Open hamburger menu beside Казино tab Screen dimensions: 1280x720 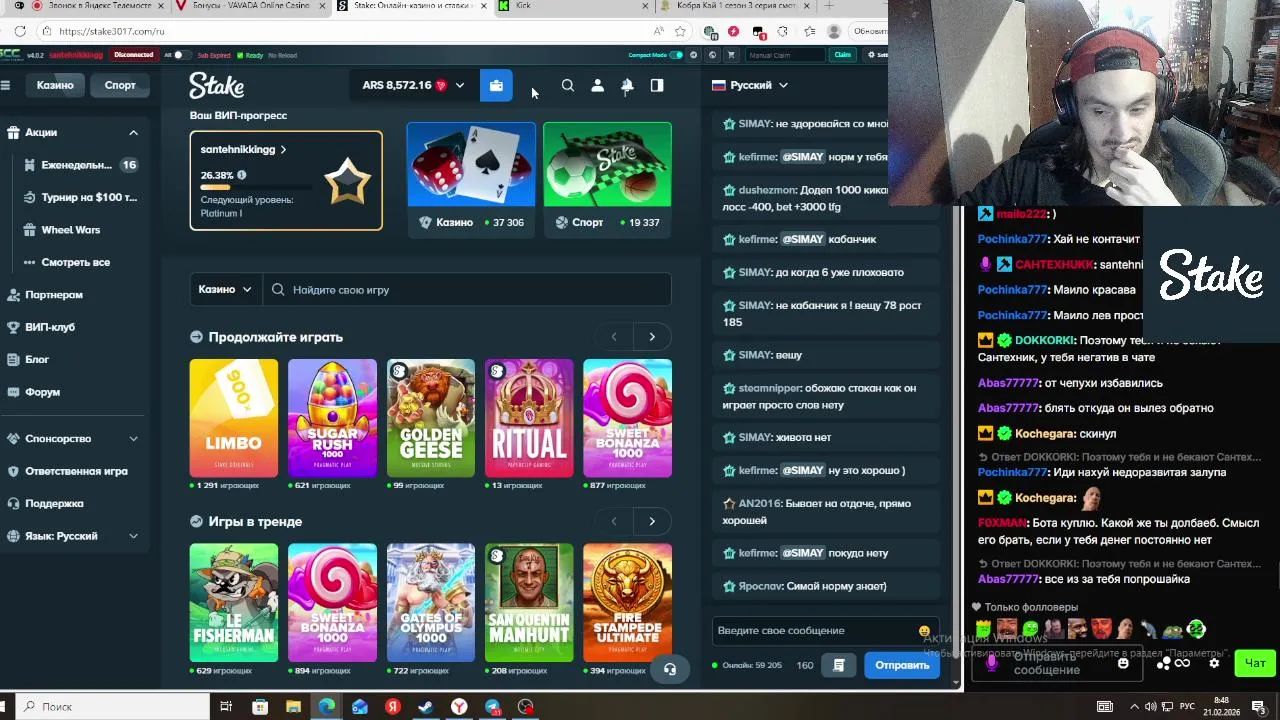(x=5, y=85)
